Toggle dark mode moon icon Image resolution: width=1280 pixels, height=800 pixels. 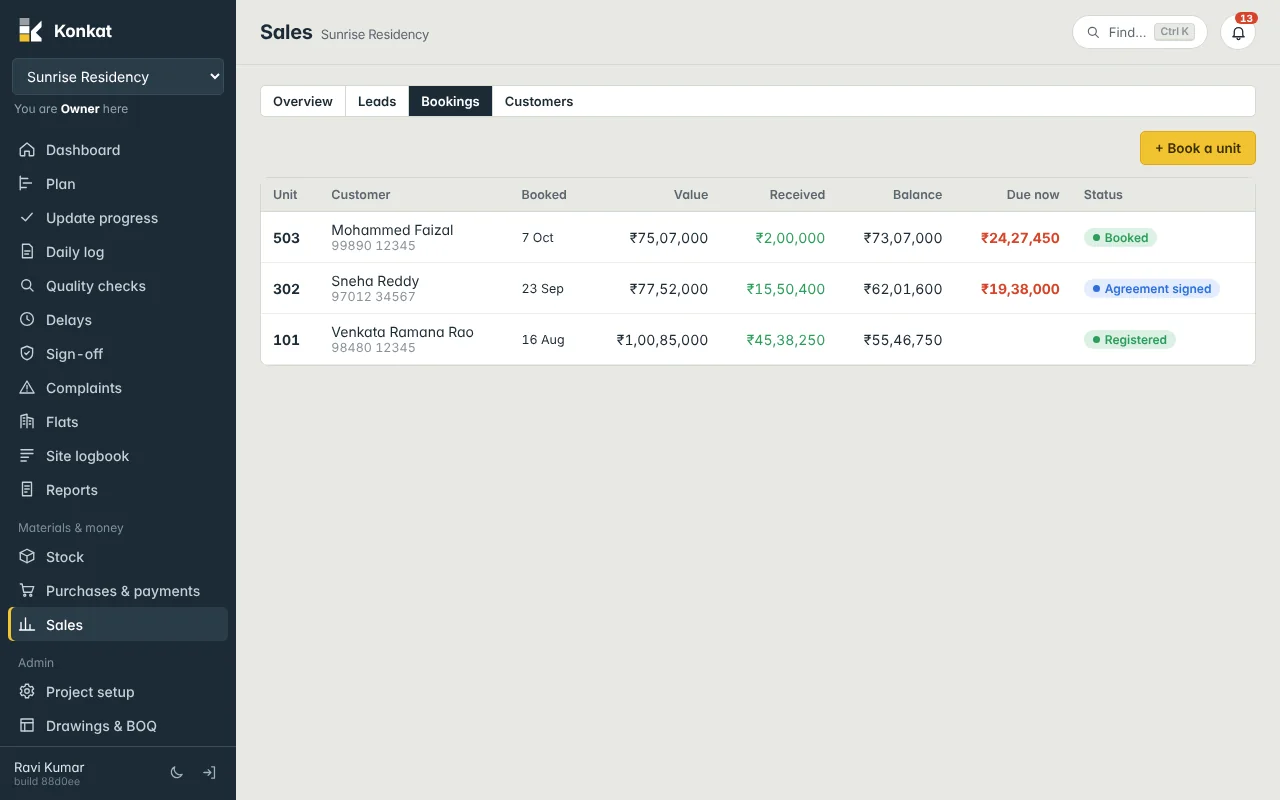tap(177, 773)
